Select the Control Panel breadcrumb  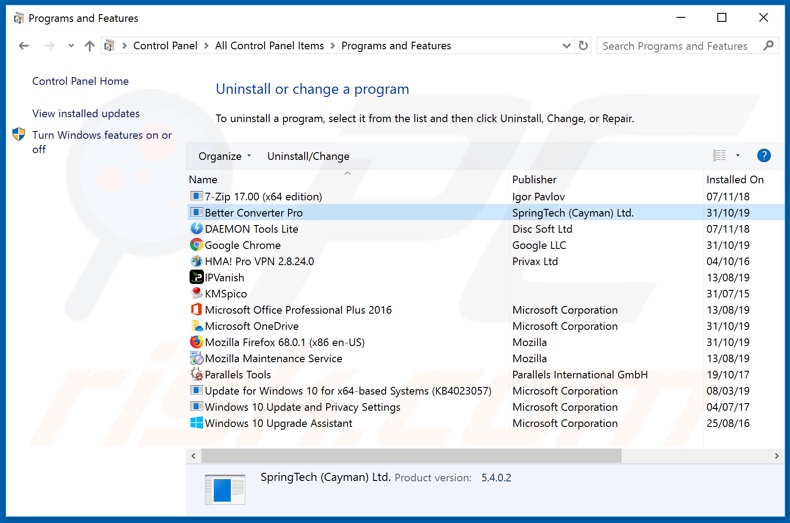click(165, 46)
